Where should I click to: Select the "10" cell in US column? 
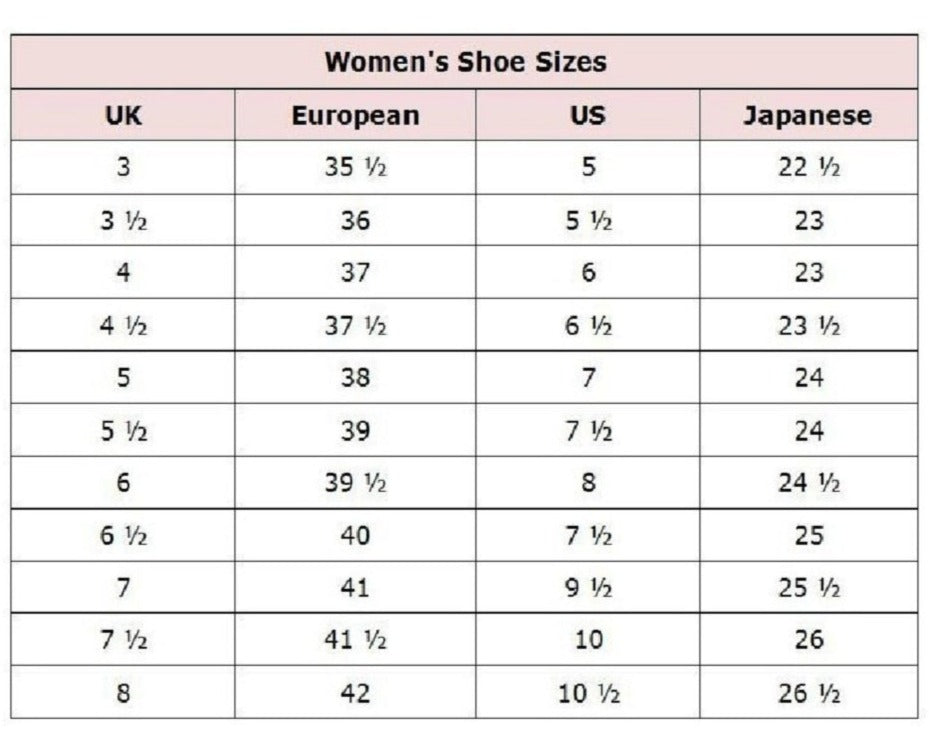pos(588,640)
